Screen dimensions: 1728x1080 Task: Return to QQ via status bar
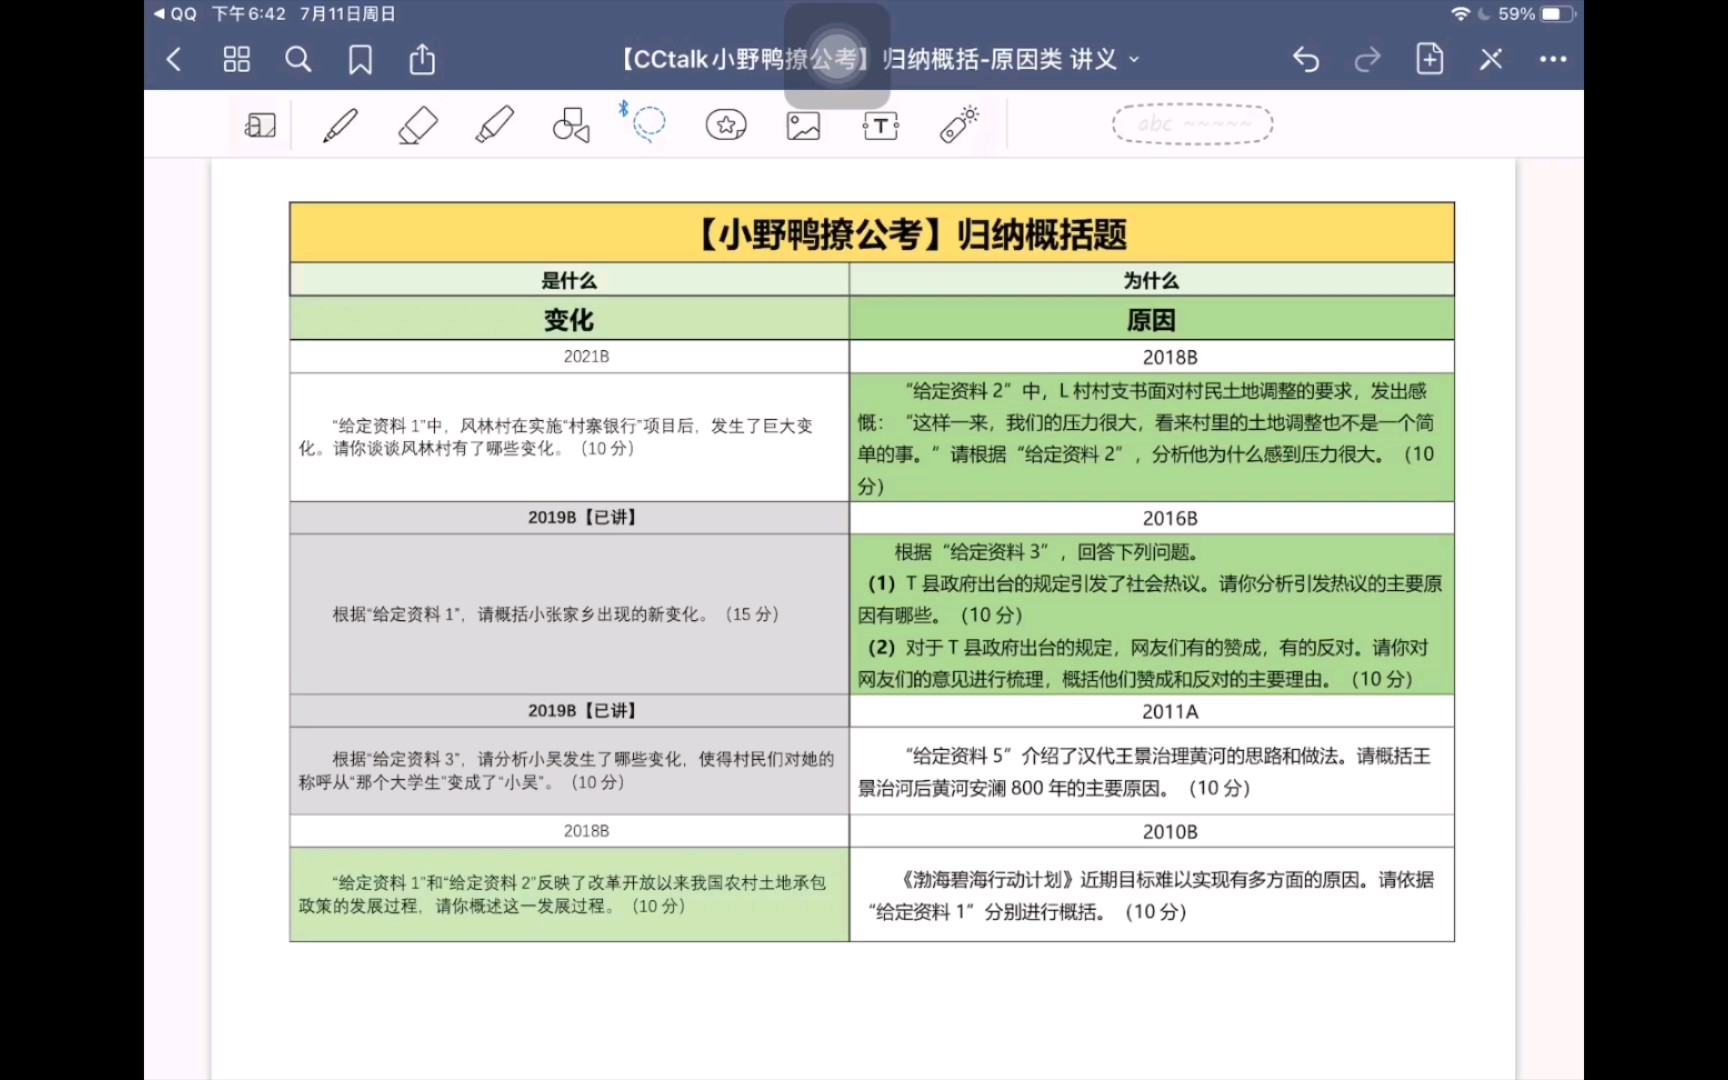point(176,14)
